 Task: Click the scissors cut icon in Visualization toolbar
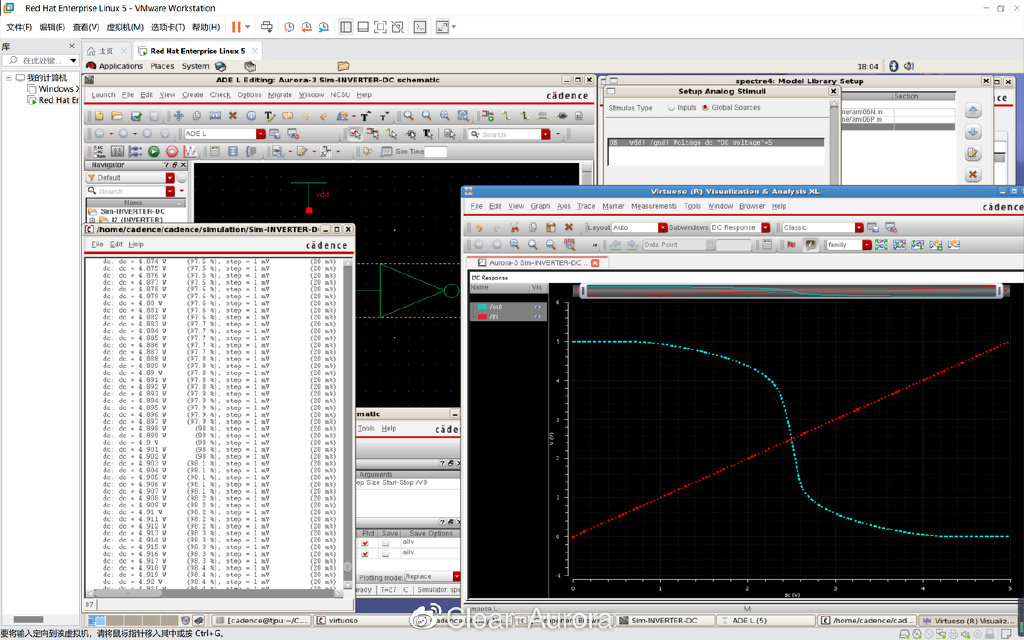click(514, 228)
